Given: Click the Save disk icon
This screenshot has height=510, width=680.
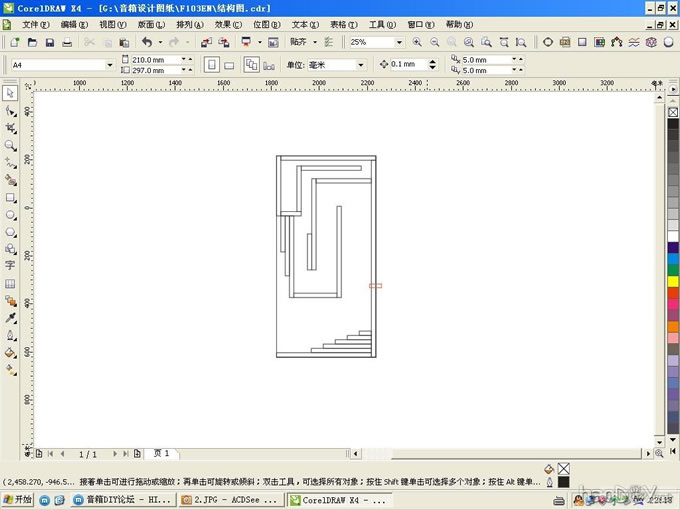Looking at the screenshot, I should point(49,43).
